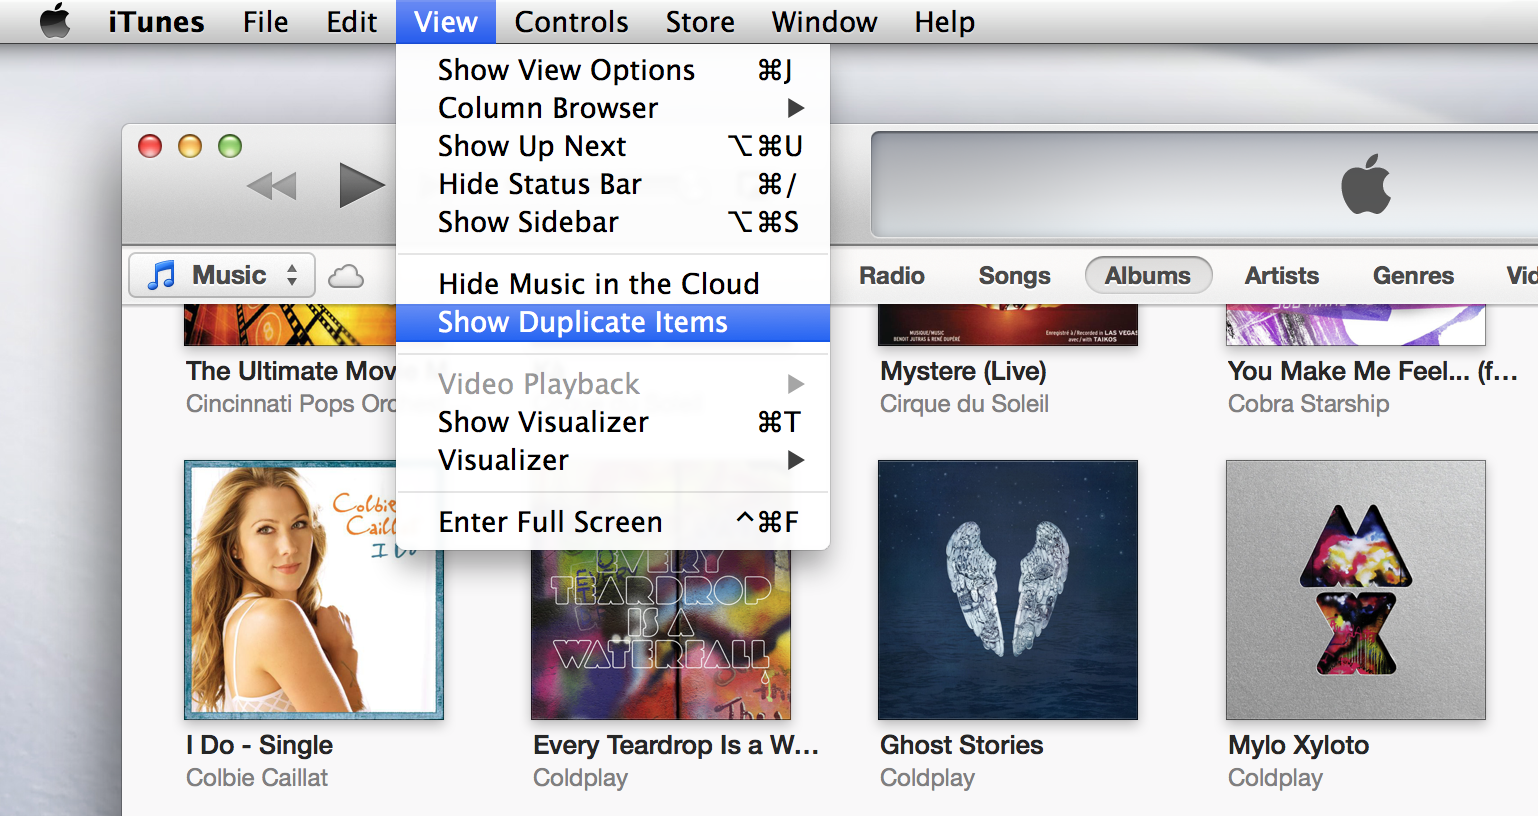Open the File menu

[265, 21]
